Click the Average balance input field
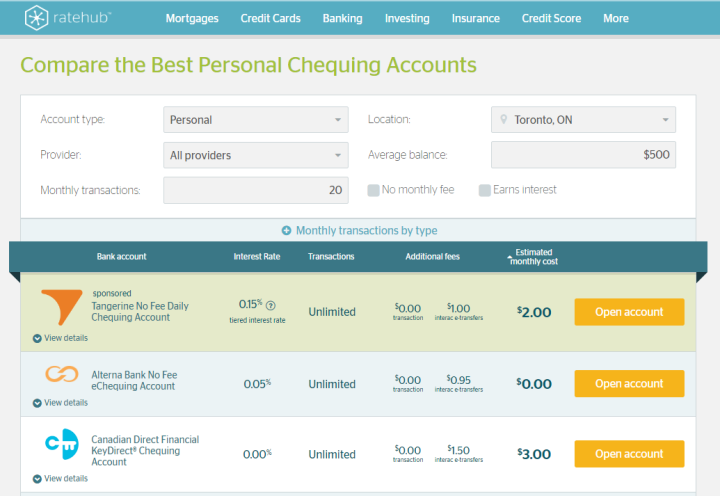 [x=583, y=155]
